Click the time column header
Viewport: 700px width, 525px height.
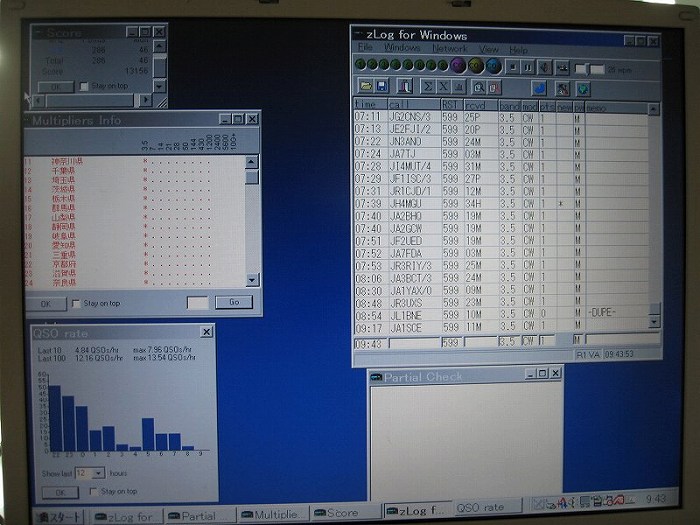point(370,104)
